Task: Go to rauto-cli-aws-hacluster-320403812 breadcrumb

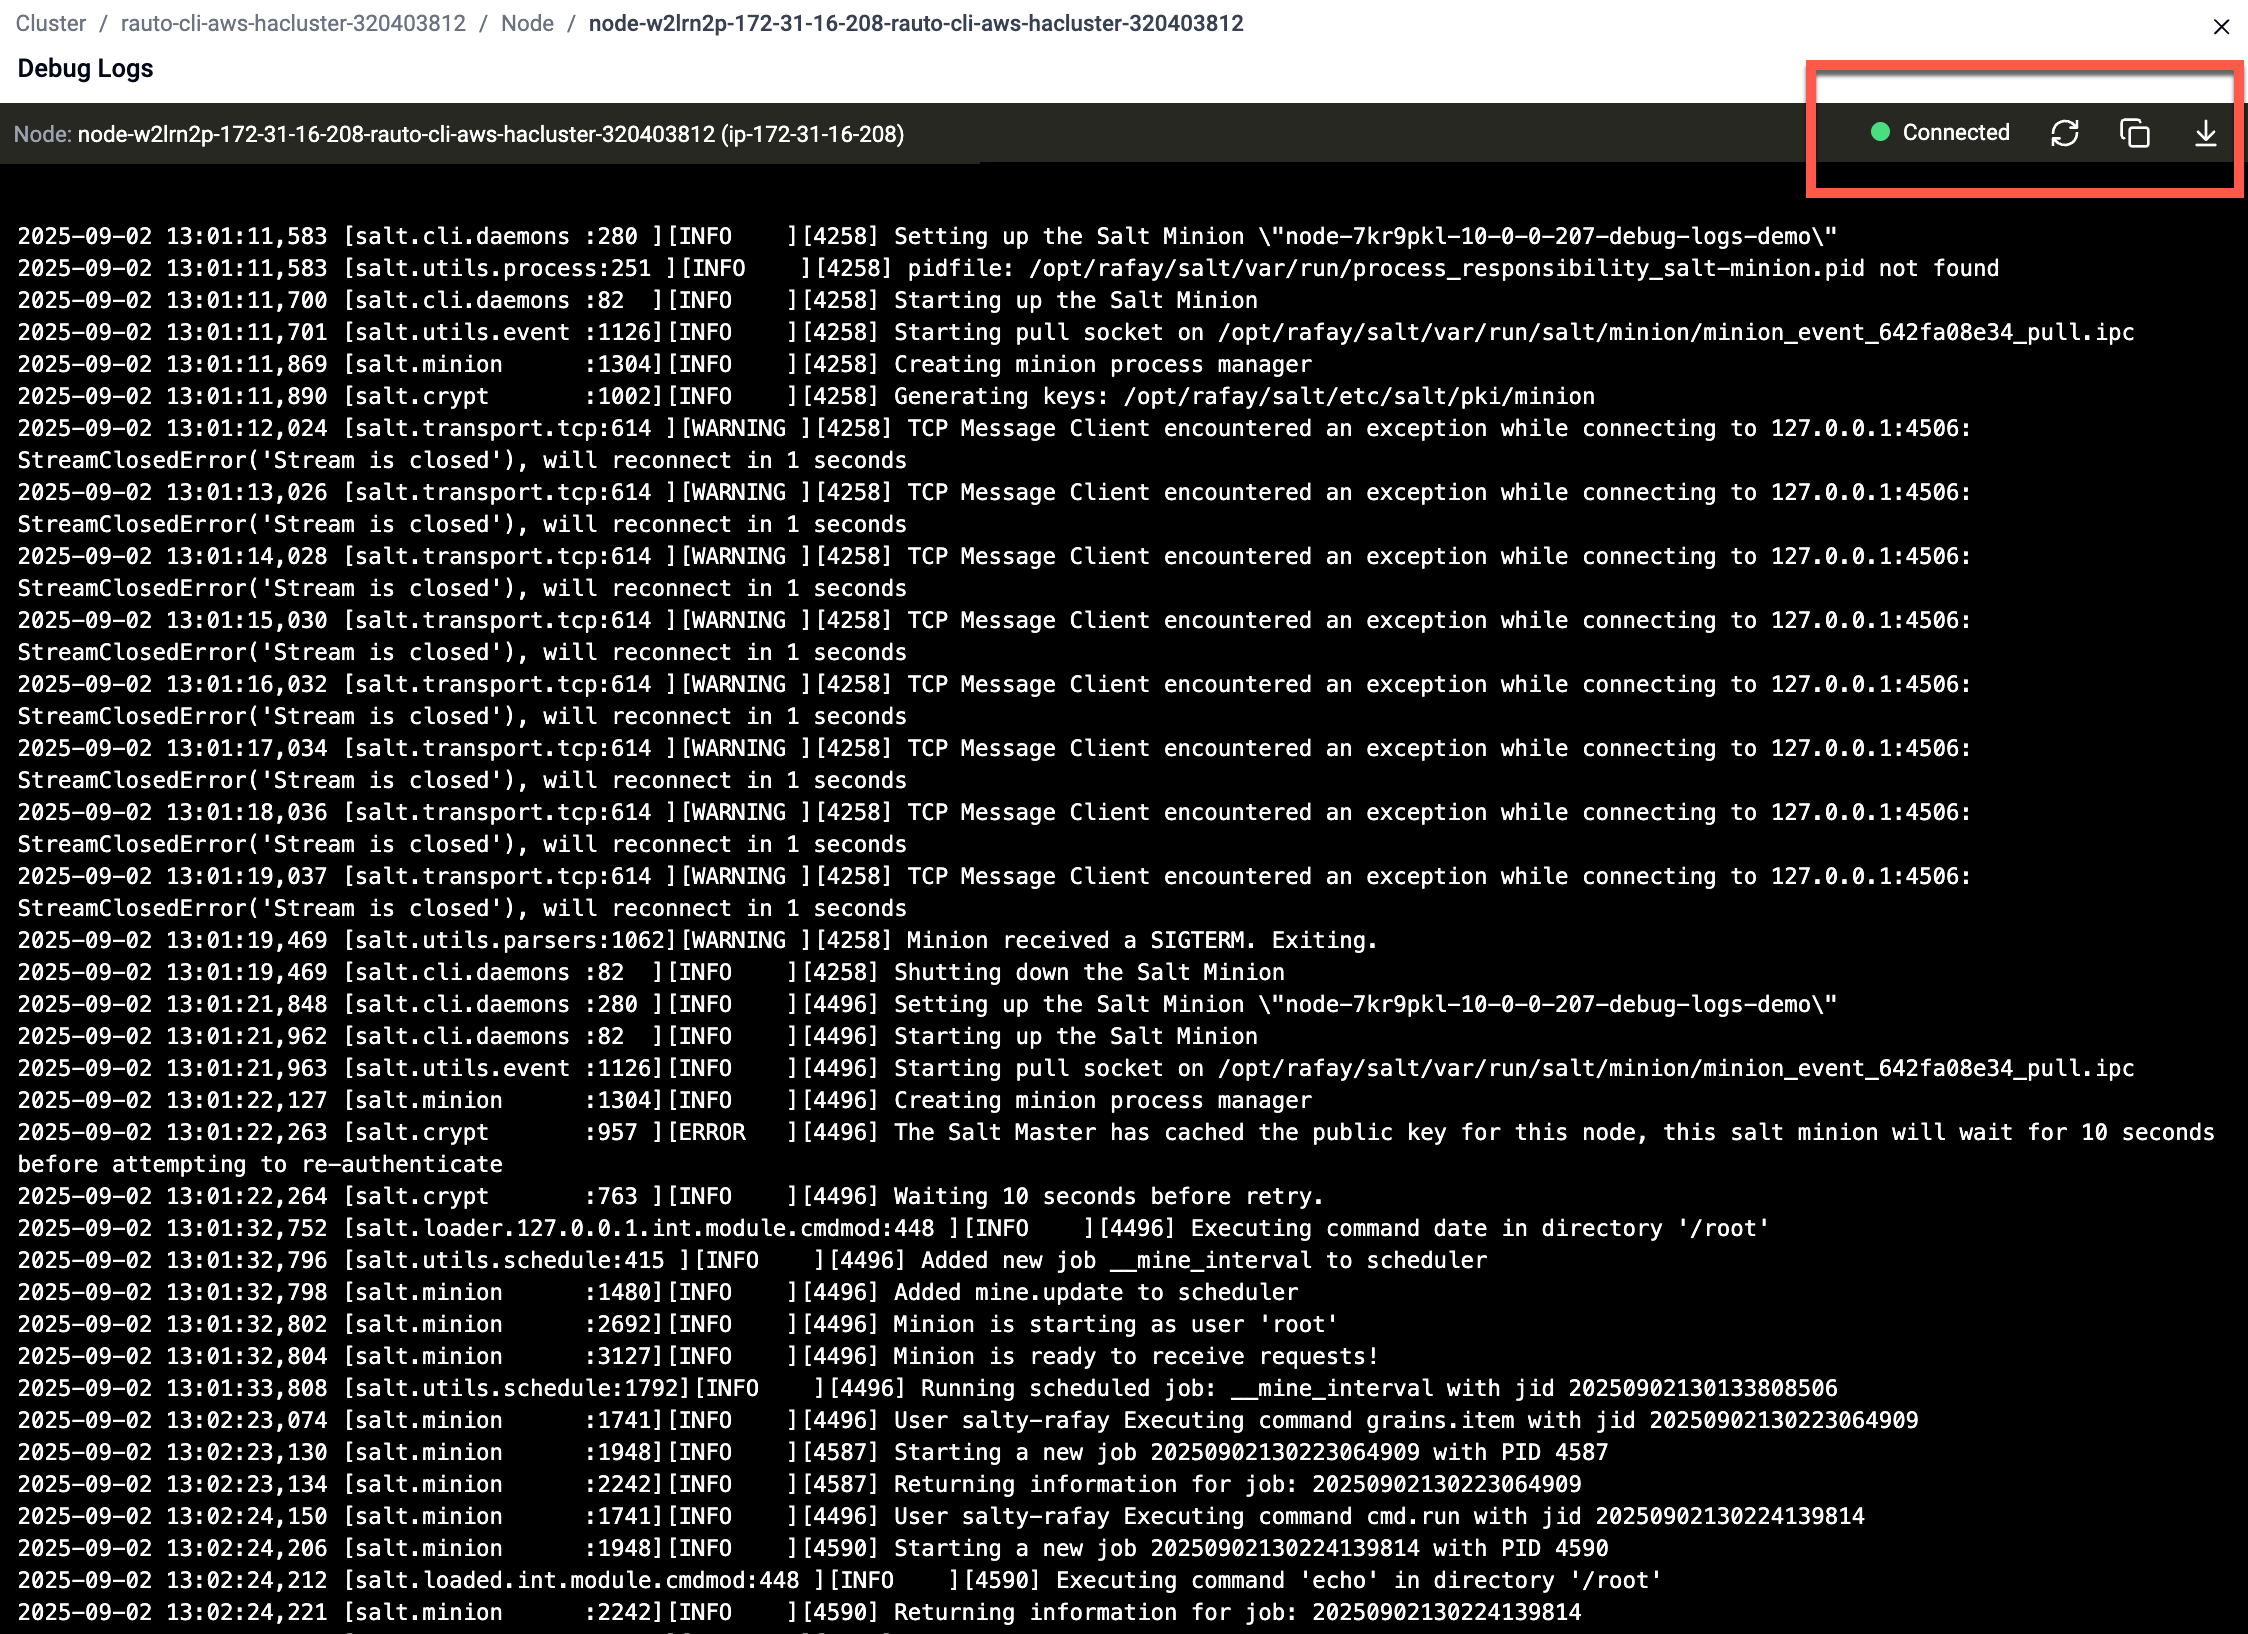Action: (x=293, y=23)
